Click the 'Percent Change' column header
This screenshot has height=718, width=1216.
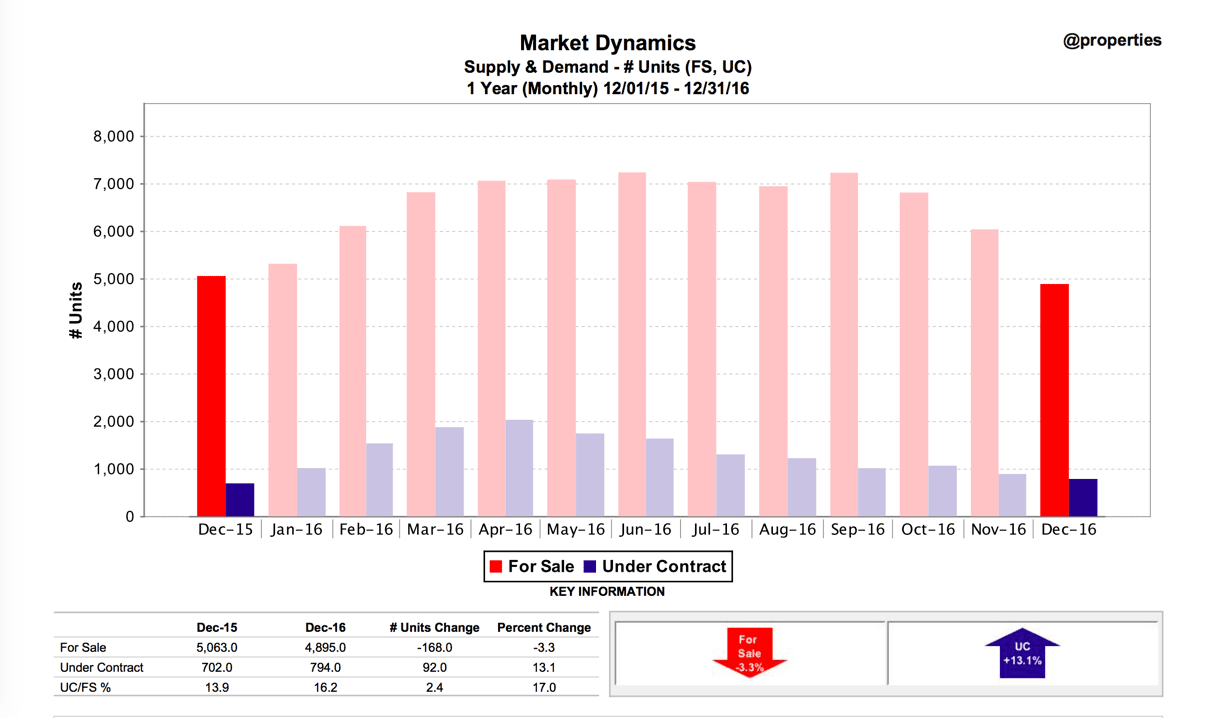pyautogui.click(x=544, y=628)
